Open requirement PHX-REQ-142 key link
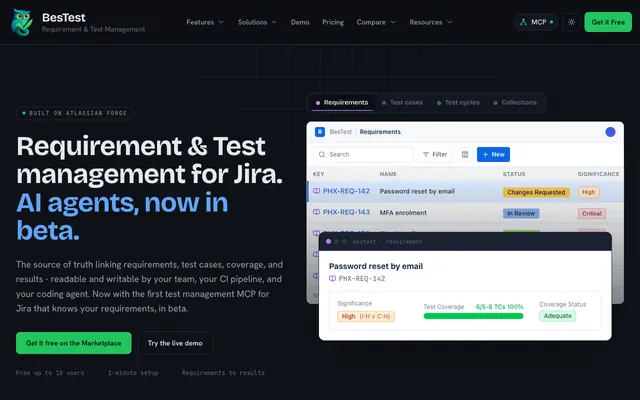Image resolution: width=640 pixels, height=400 pixels. (x=346, y=191)
